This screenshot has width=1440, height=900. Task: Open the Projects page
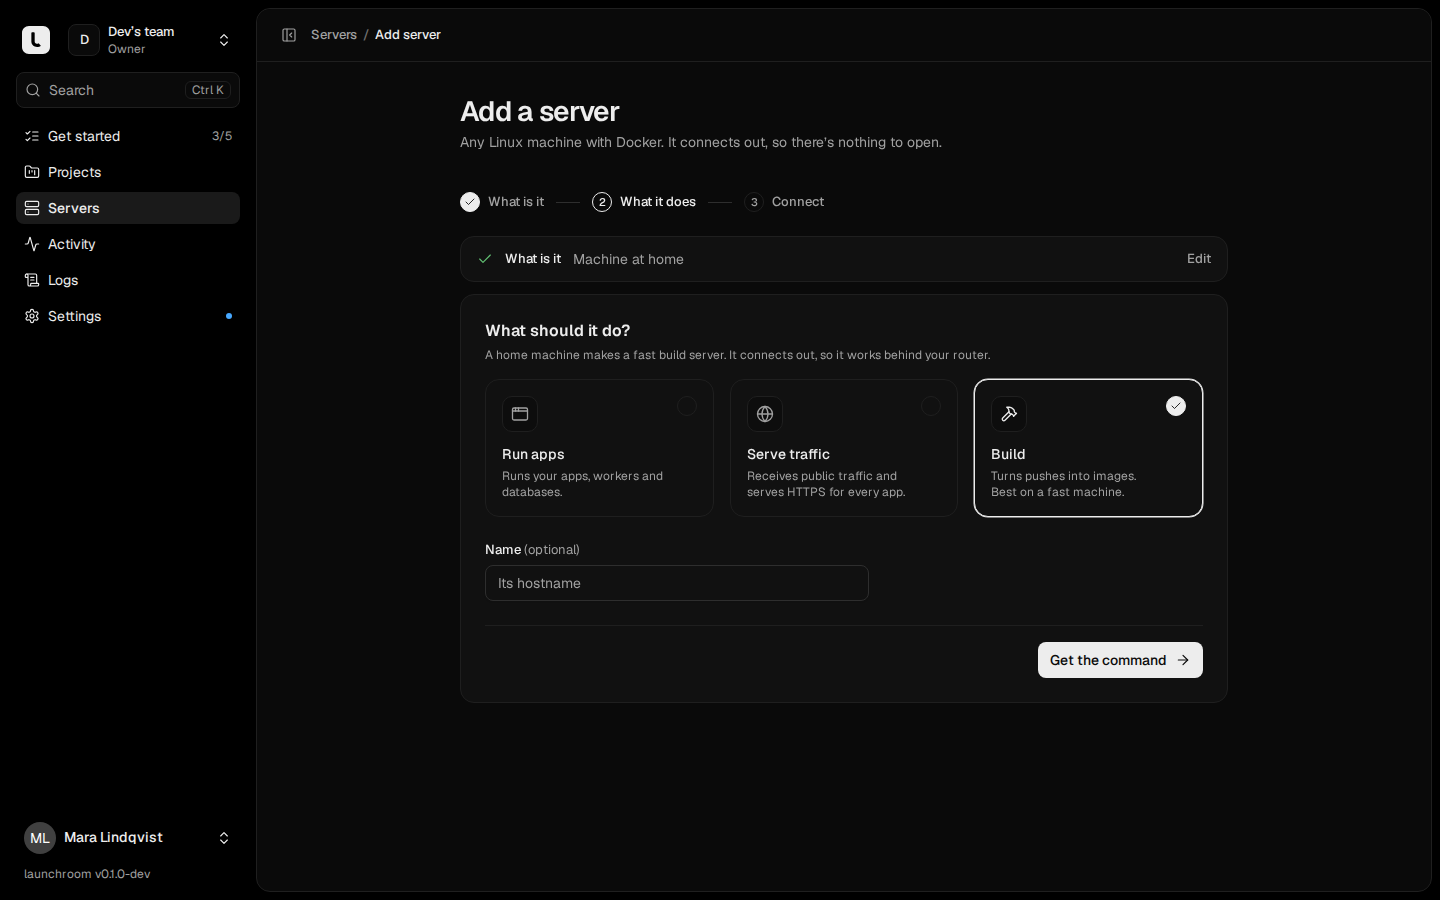(x=128, y=172)
